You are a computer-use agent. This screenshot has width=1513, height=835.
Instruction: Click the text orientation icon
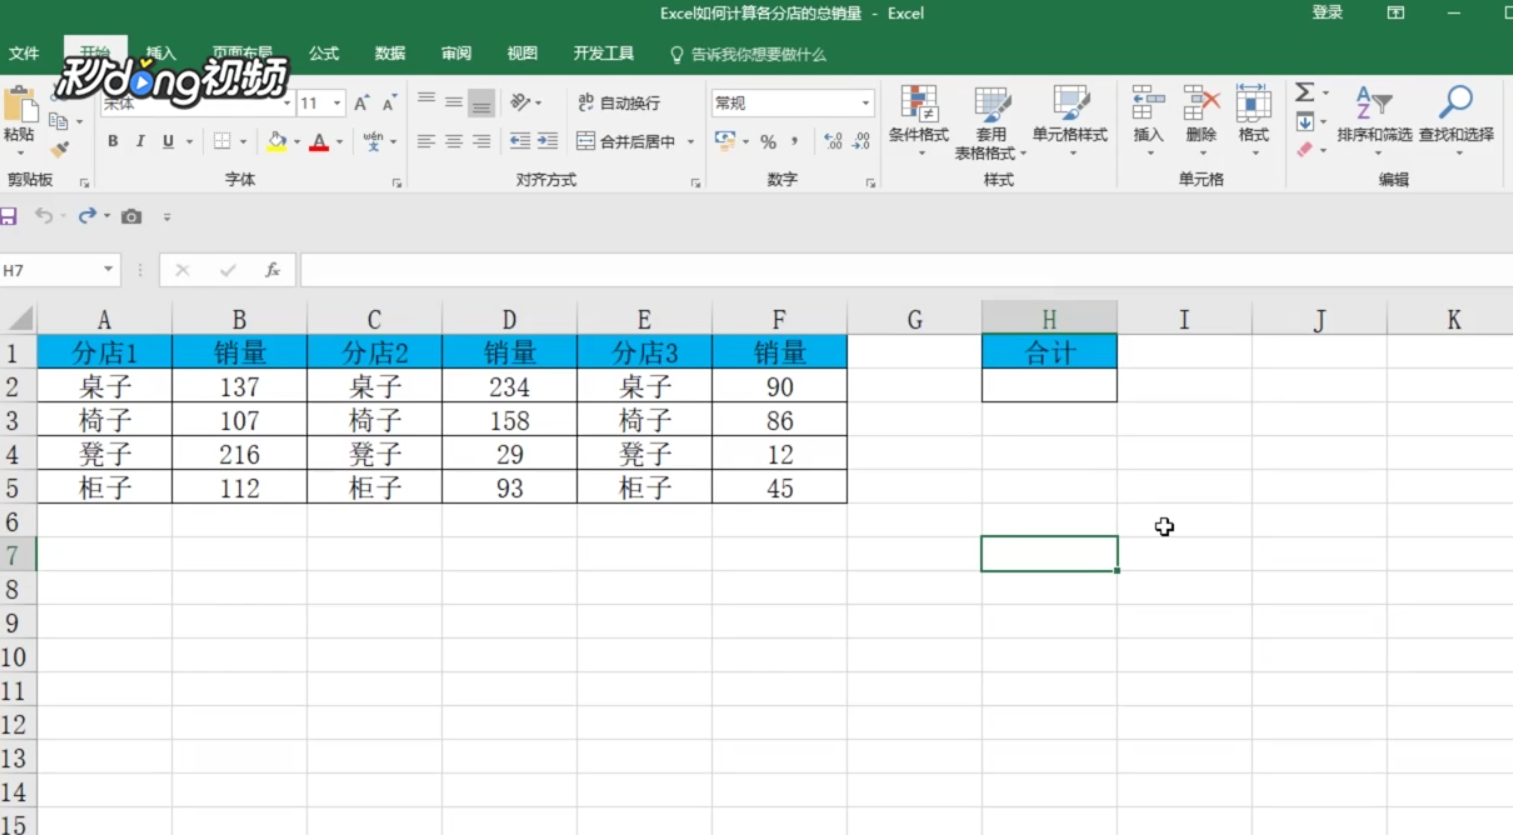click(x=520, y=102)
